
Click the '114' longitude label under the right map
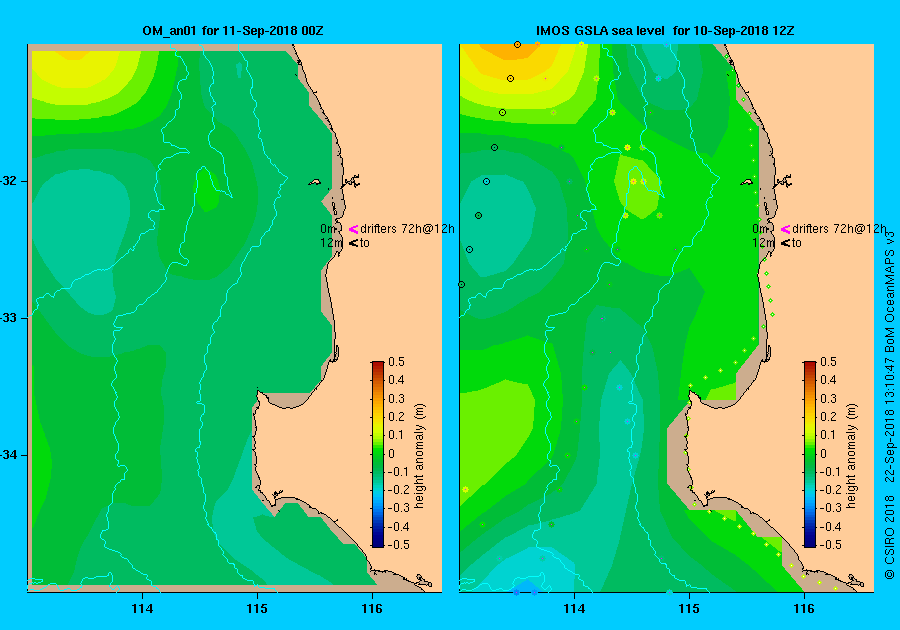(574, 609)
